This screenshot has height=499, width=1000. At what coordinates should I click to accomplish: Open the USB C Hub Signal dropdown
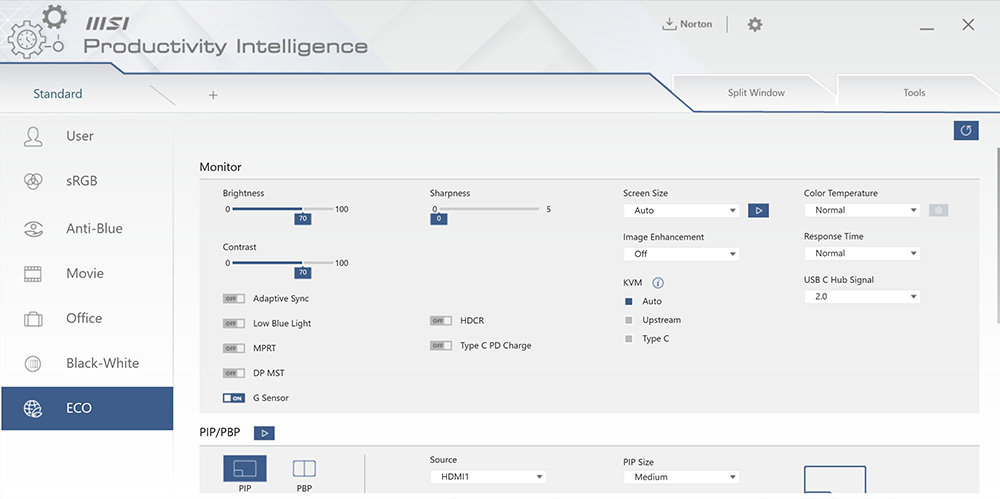861,297
